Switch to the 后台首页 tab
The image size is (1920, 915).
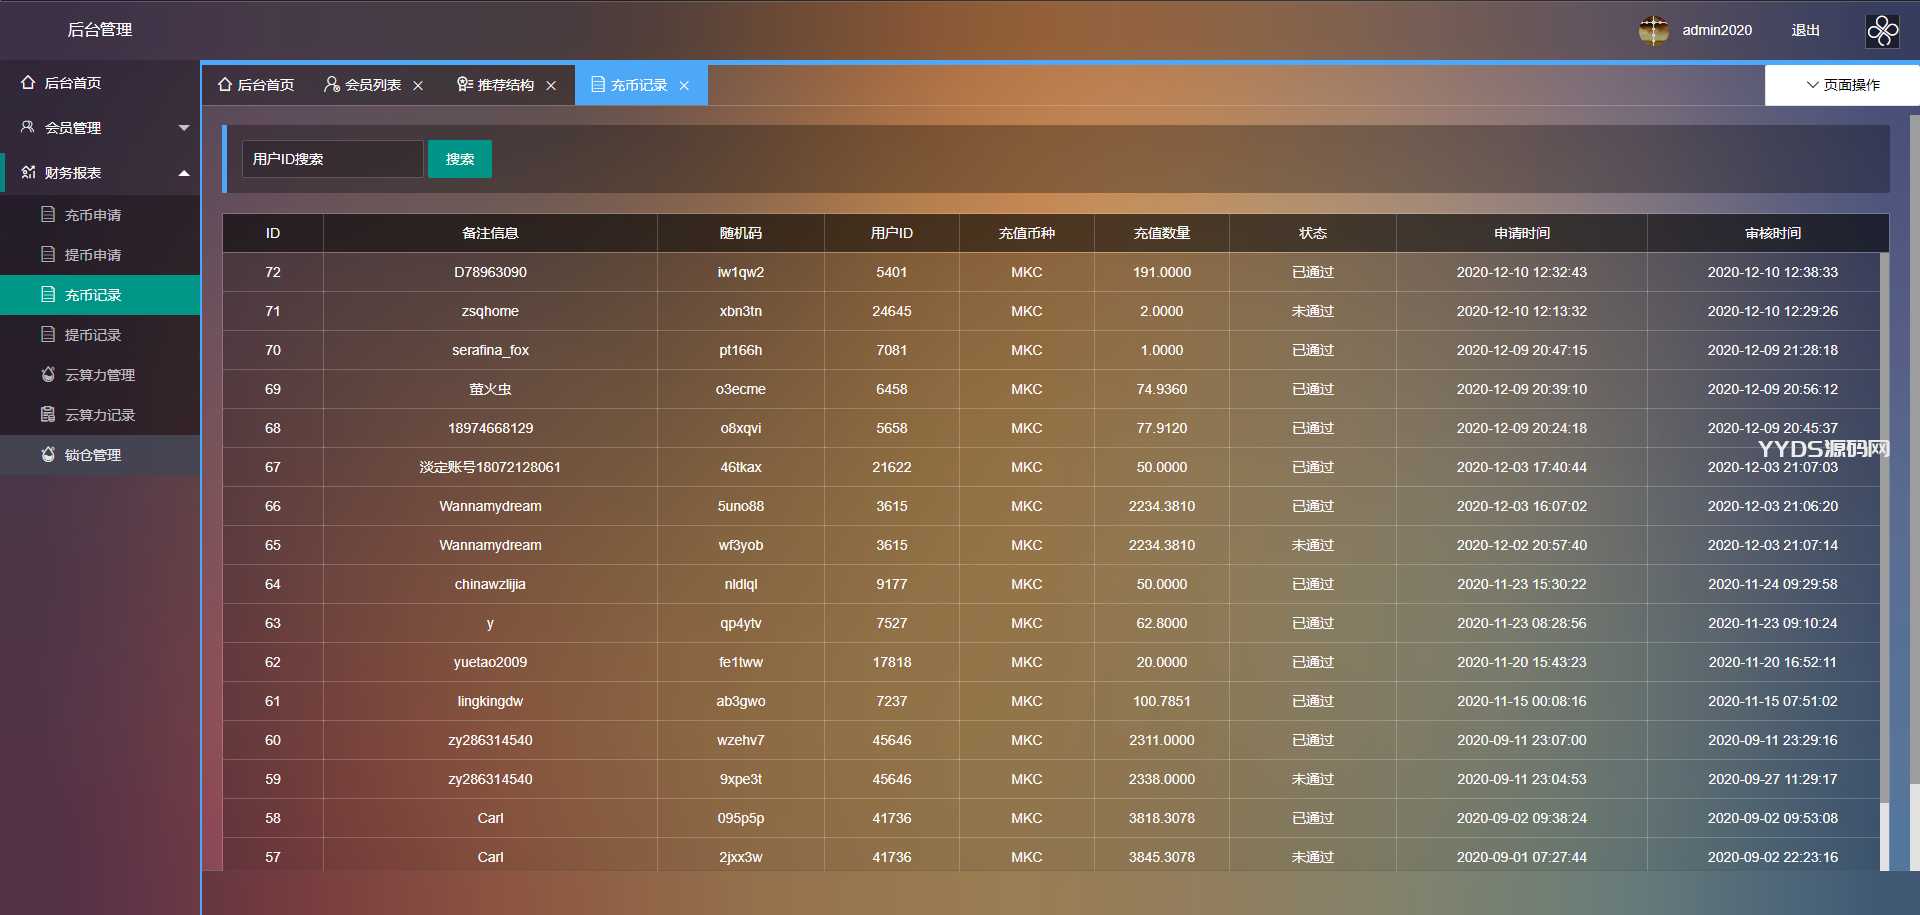256,85
